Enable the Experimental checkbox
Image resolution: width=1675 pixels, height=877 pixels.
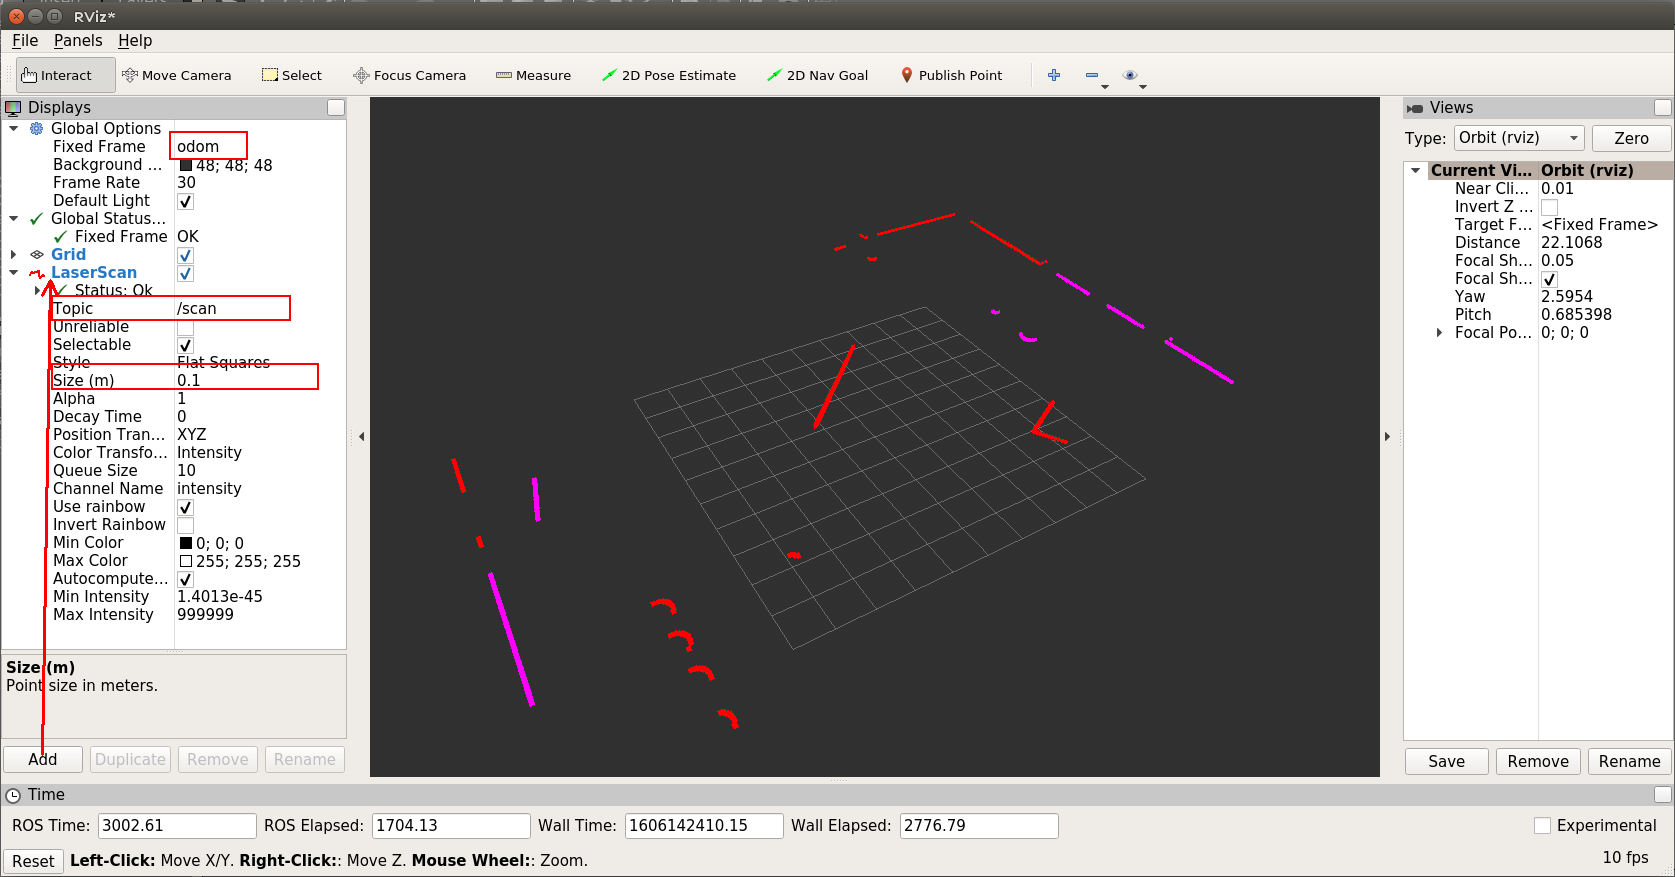[1542, 825]
